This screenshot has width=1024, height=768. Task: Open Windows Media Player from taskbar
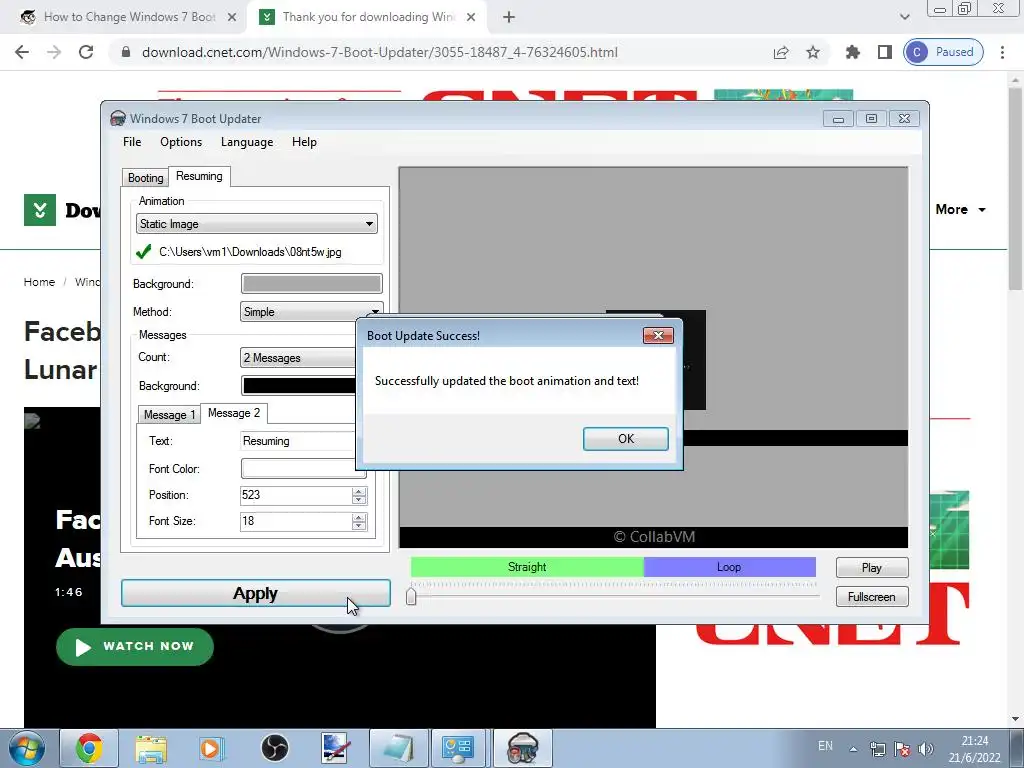point(212,748)
